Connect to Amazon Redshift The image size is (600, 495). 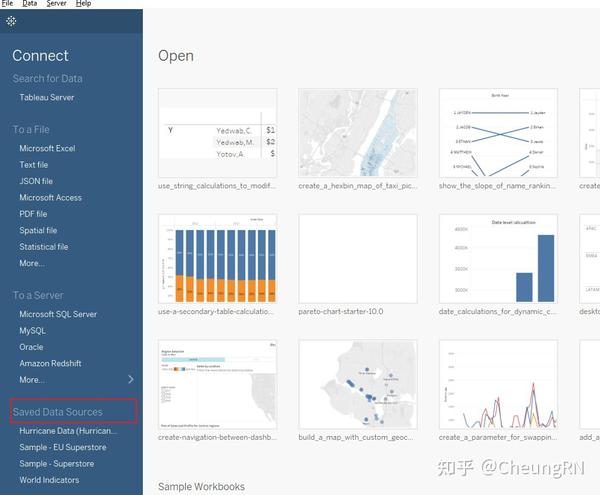51,363
